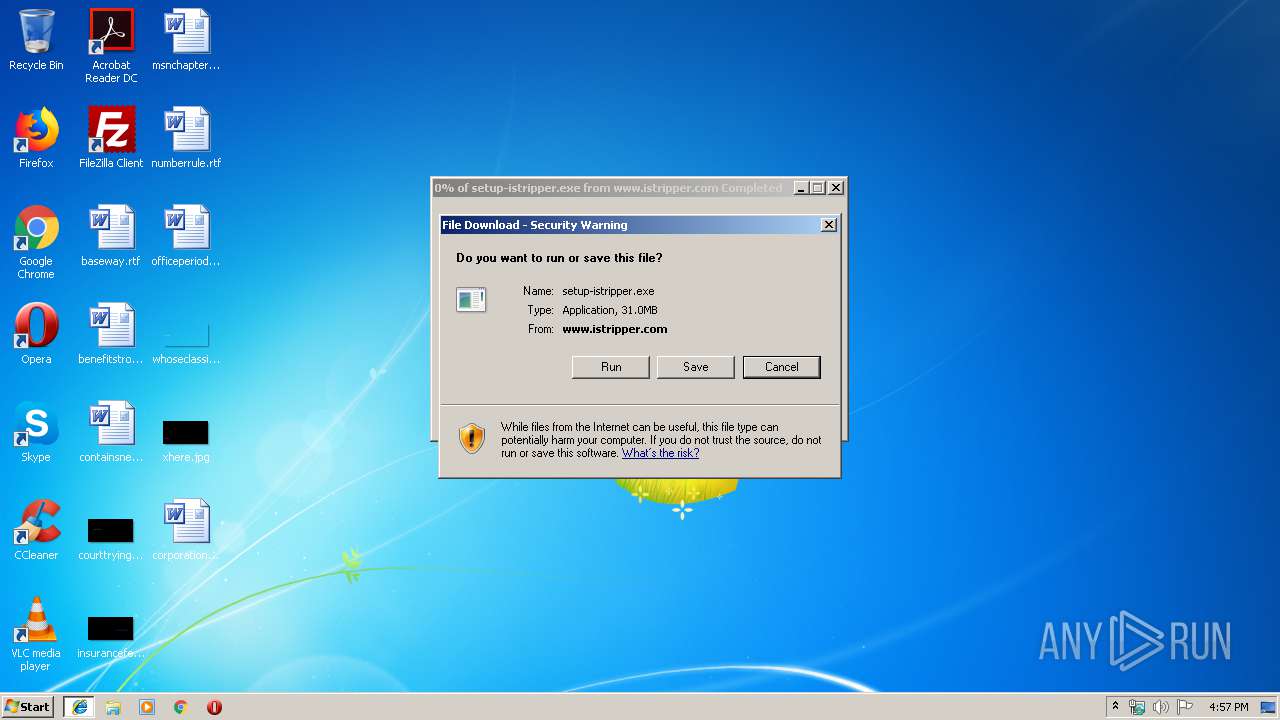Viewport: 1280px width, 720px height.
Task: Select xhere.jpg image file
Action: (186, 439)
